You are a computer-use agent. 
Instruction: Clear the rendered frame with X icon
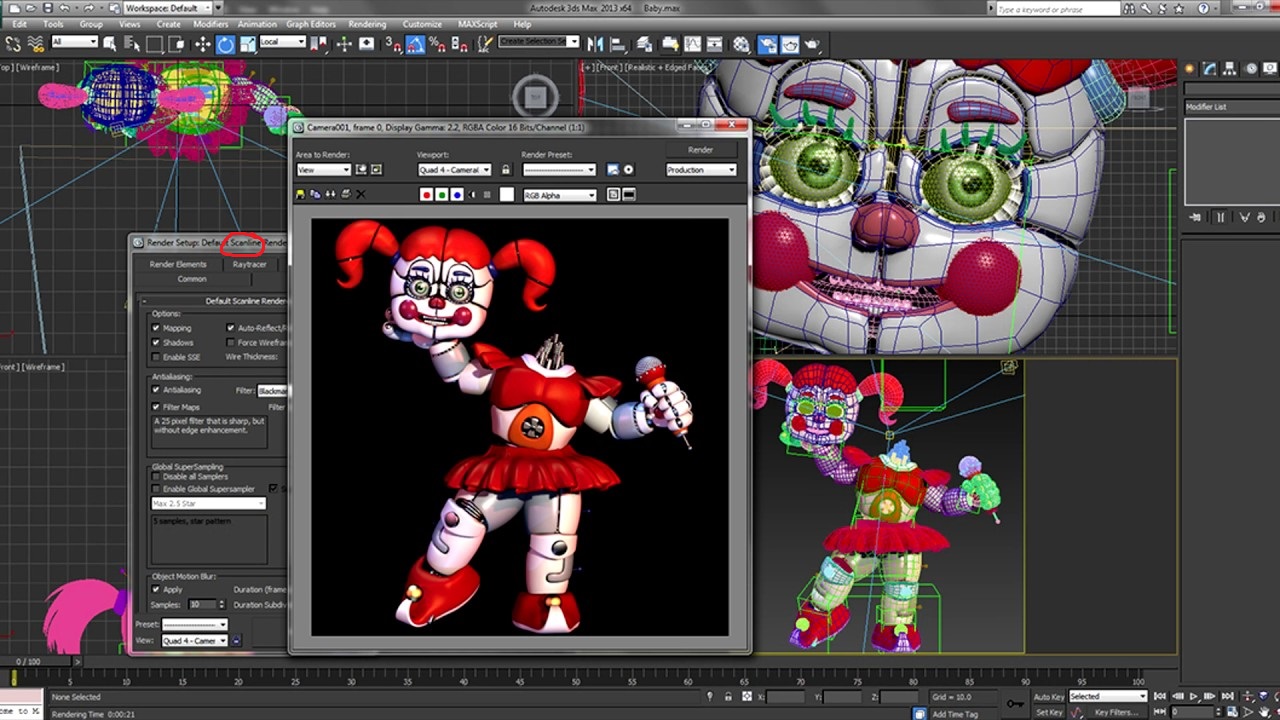[361, 195]
